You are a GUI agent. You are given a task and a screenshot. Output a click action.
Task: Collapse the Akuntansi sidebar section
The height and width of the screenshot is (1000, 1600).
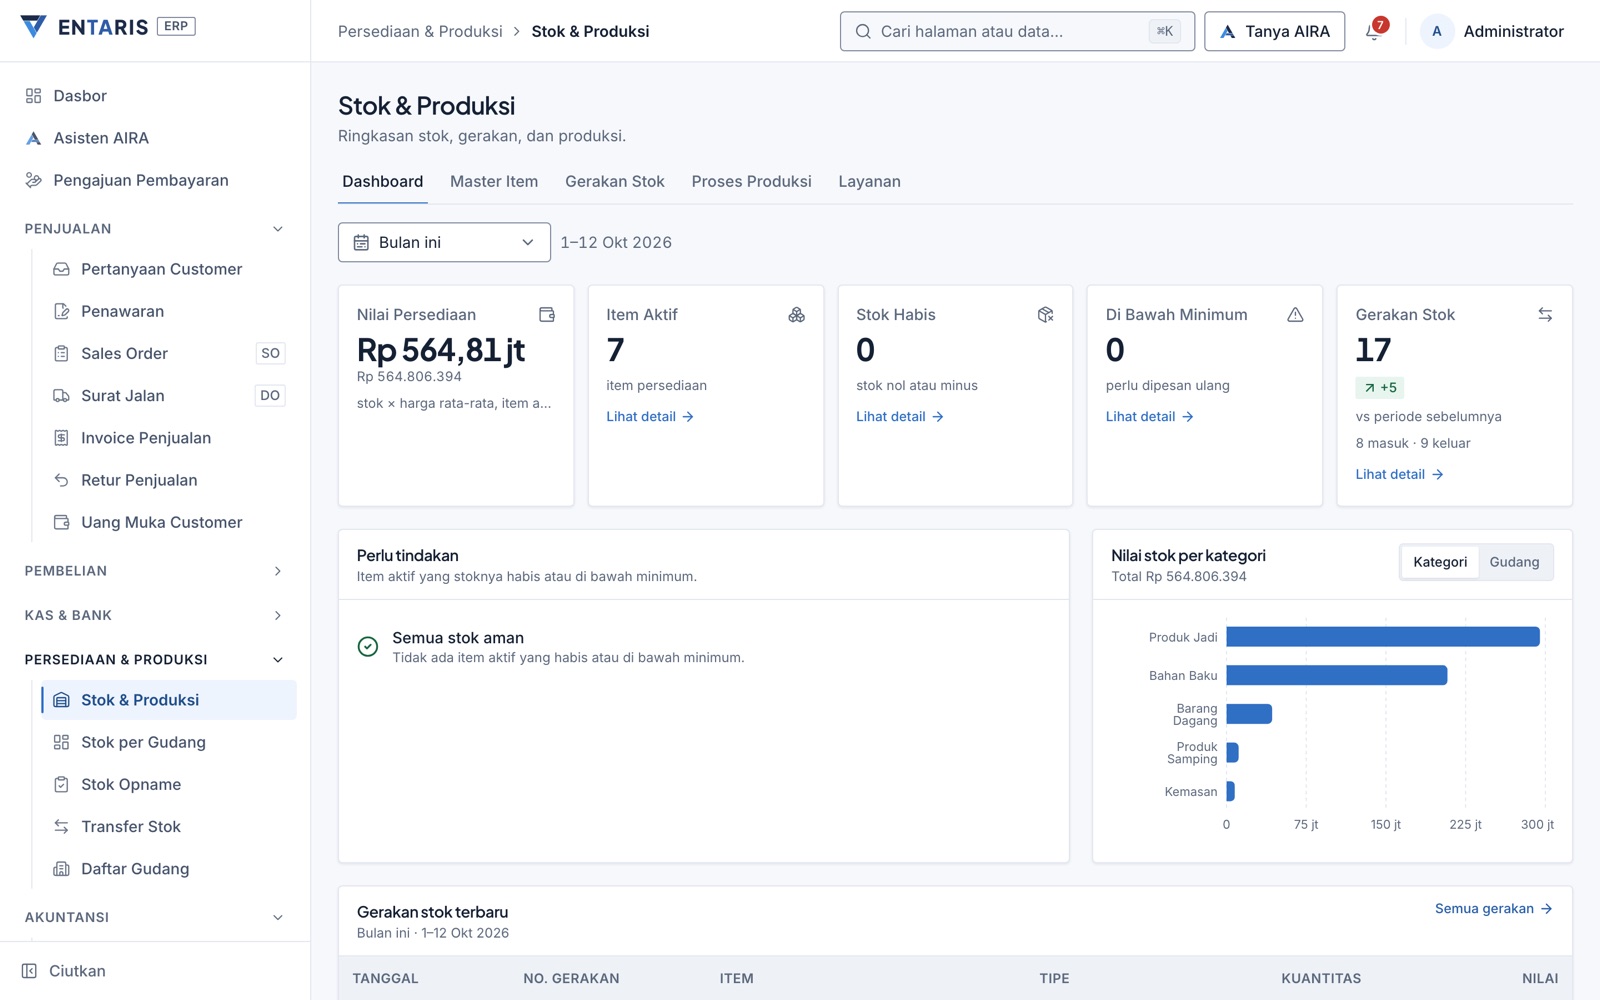154,917
